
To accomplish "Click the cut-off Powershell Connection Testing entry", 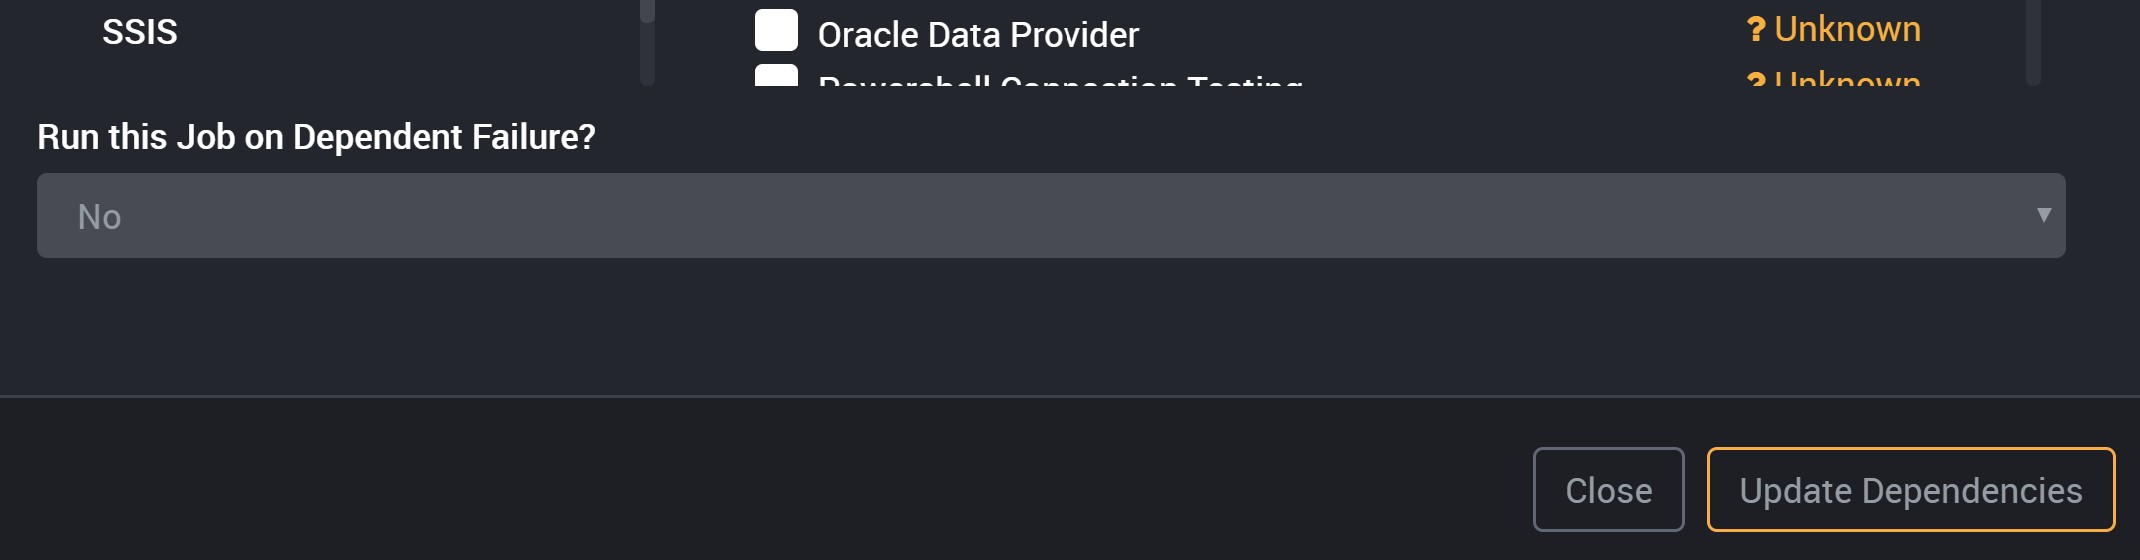I will 1060,80.
